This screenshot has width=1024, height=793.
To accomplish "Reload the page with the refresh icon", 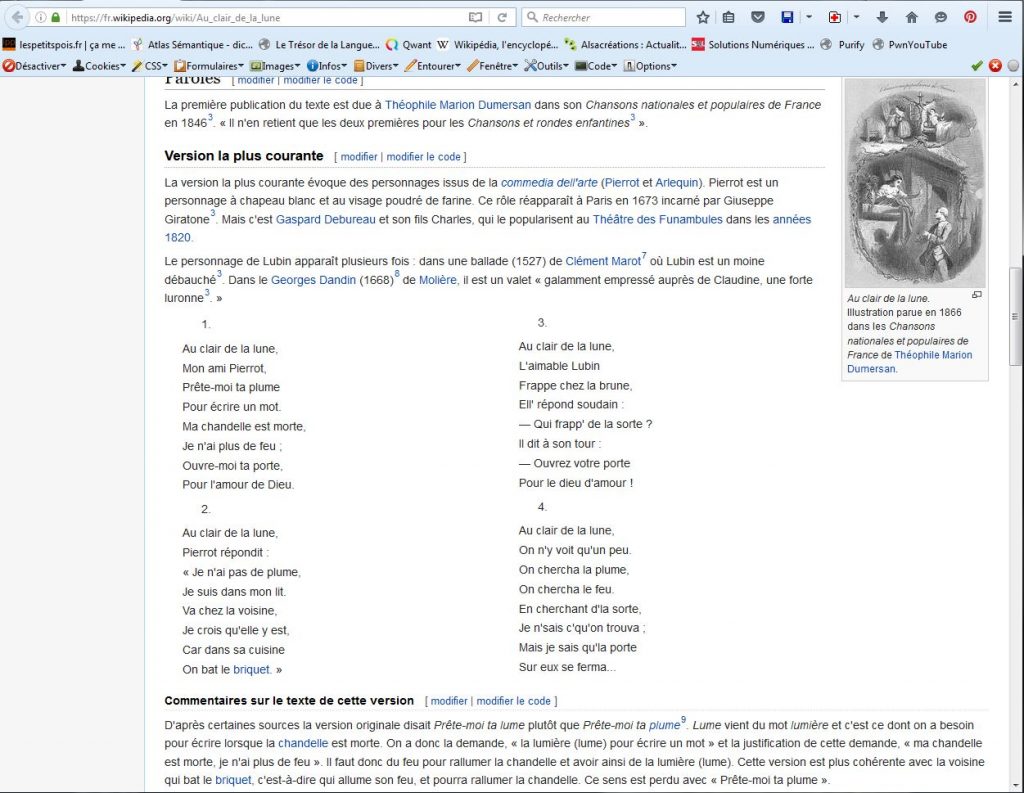I will (502, 18).
